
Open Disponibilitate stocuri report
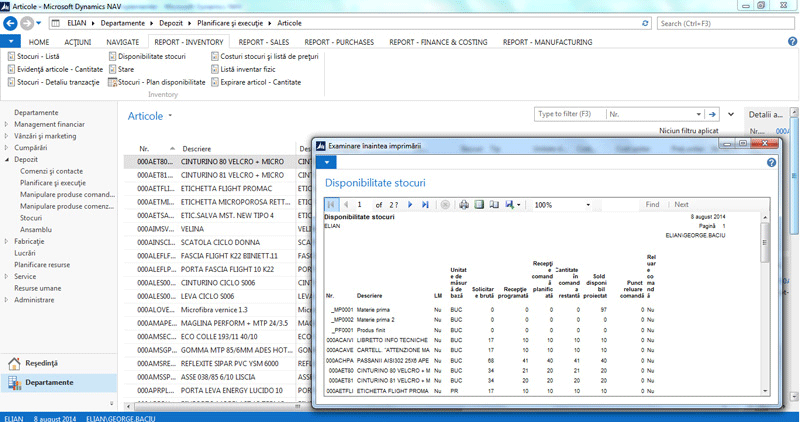click(147, 56)
